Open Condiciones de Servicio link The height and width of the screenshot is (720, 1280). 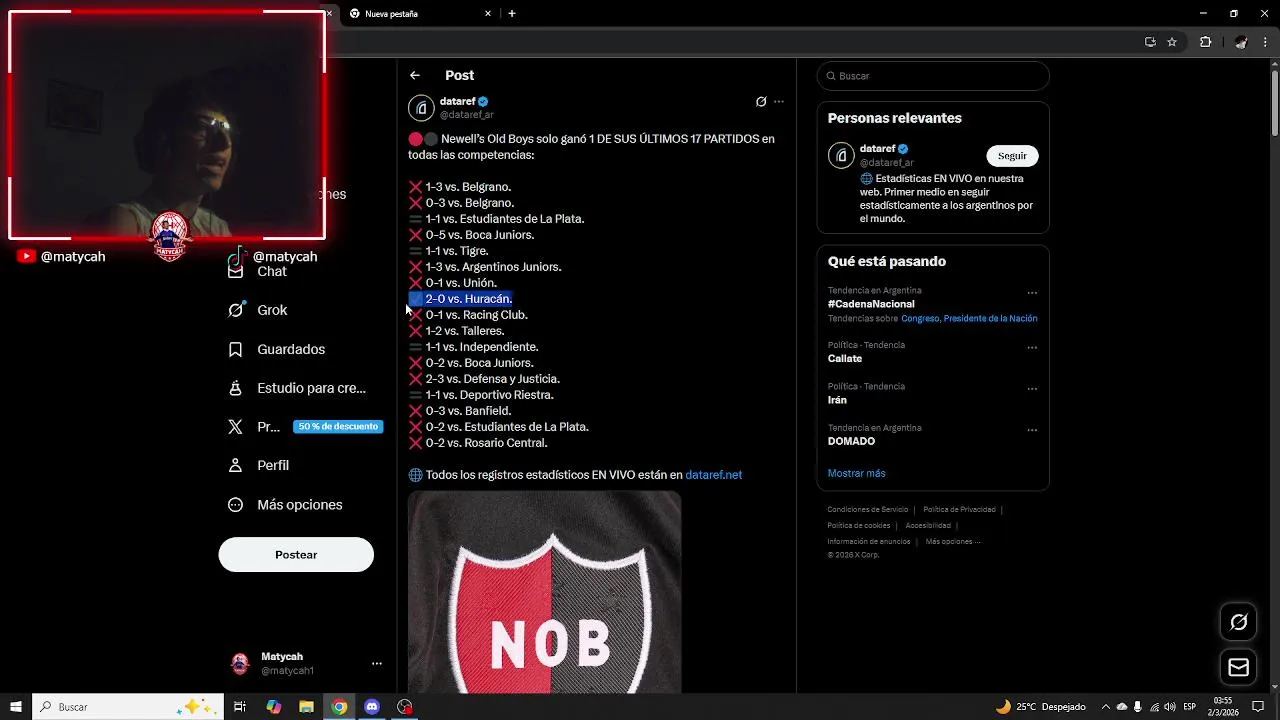pyautogui.click(x=868, y=509)
